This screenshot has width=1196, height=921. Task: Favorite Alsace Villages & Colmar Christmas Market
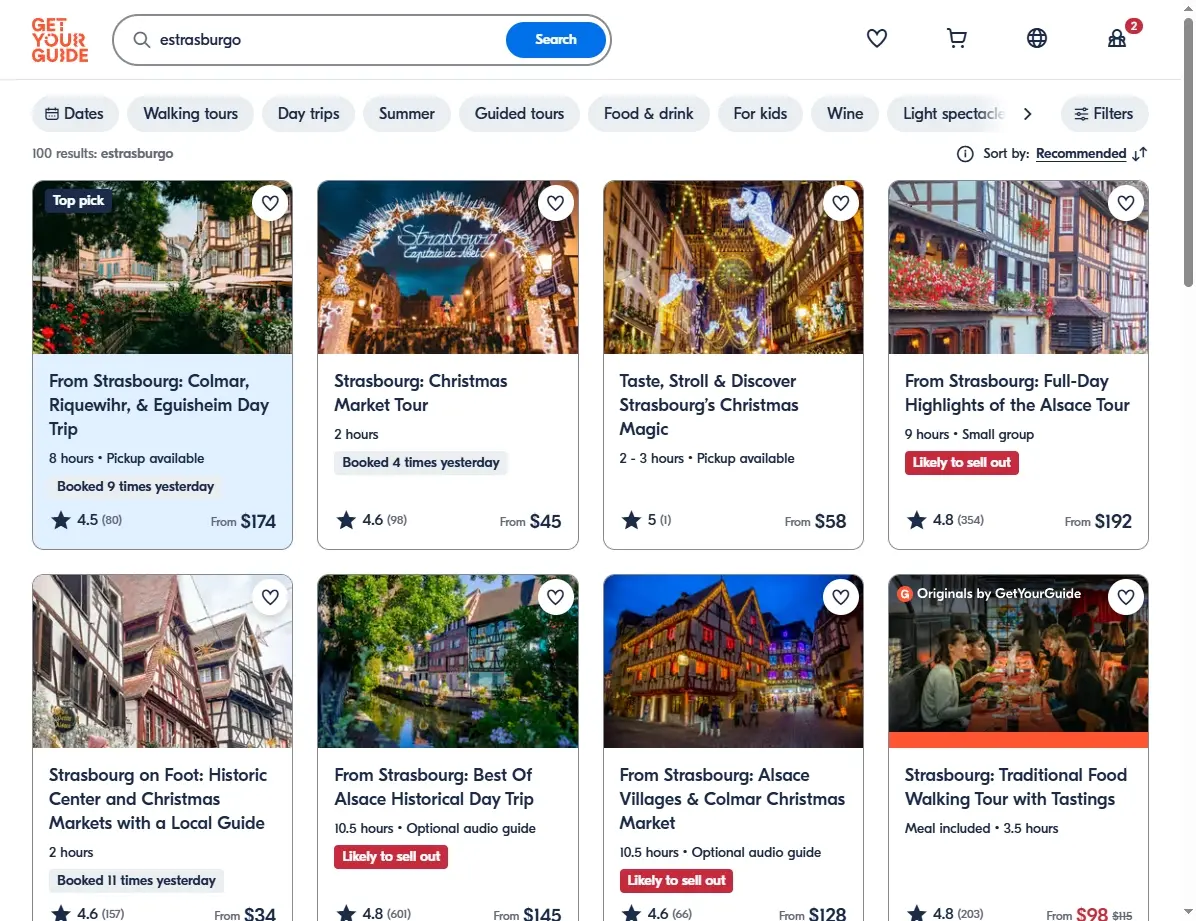pos(841,597)
